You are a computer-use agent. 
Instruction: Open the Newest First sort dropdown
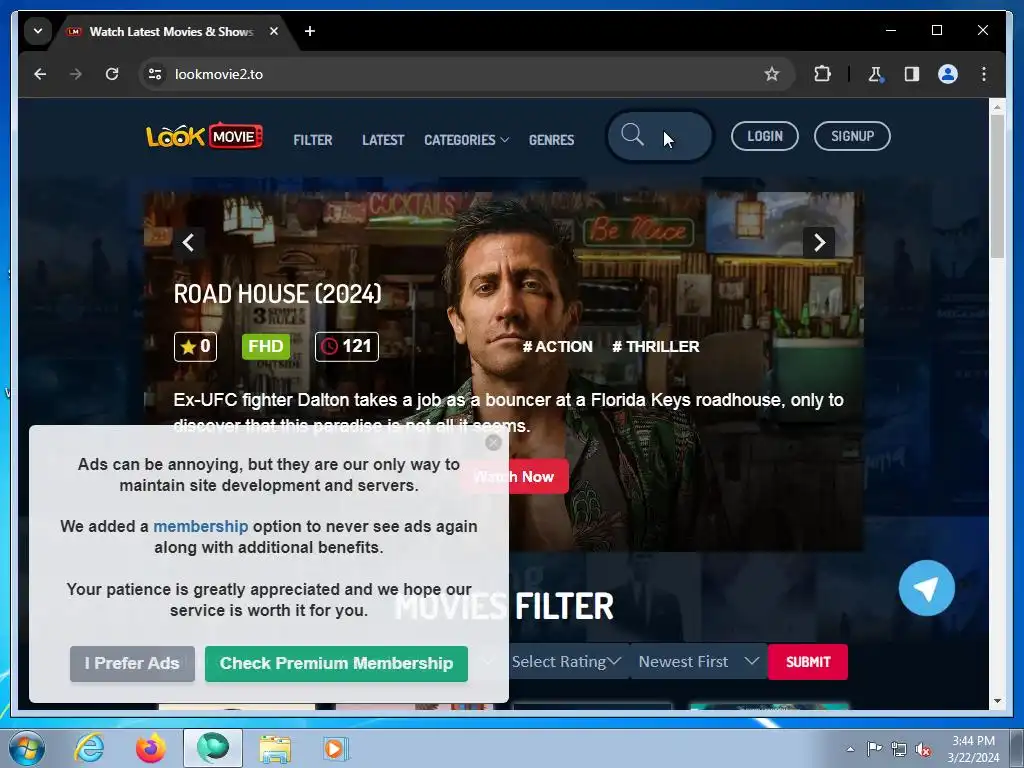698,662
